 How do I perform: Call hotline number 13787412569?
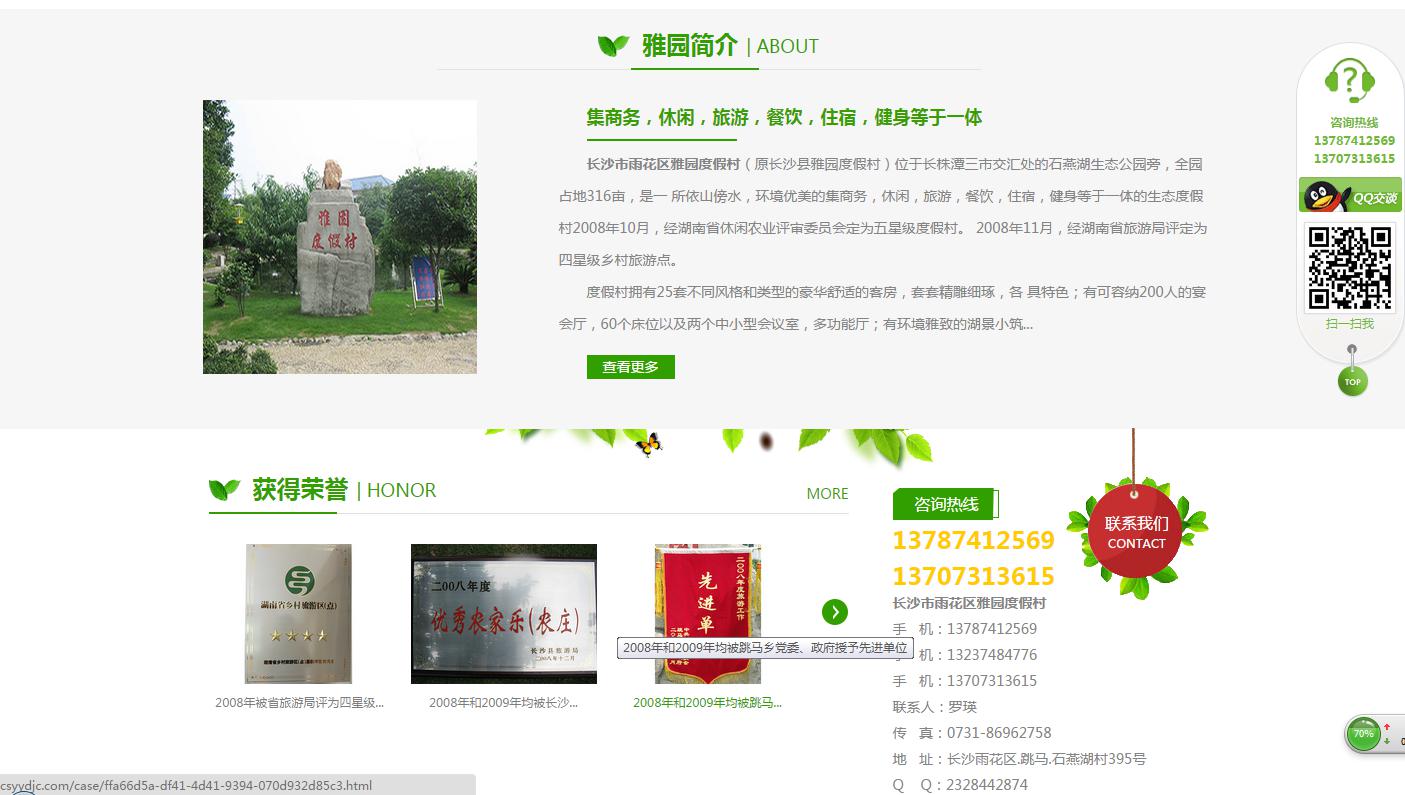coord(973,540)
